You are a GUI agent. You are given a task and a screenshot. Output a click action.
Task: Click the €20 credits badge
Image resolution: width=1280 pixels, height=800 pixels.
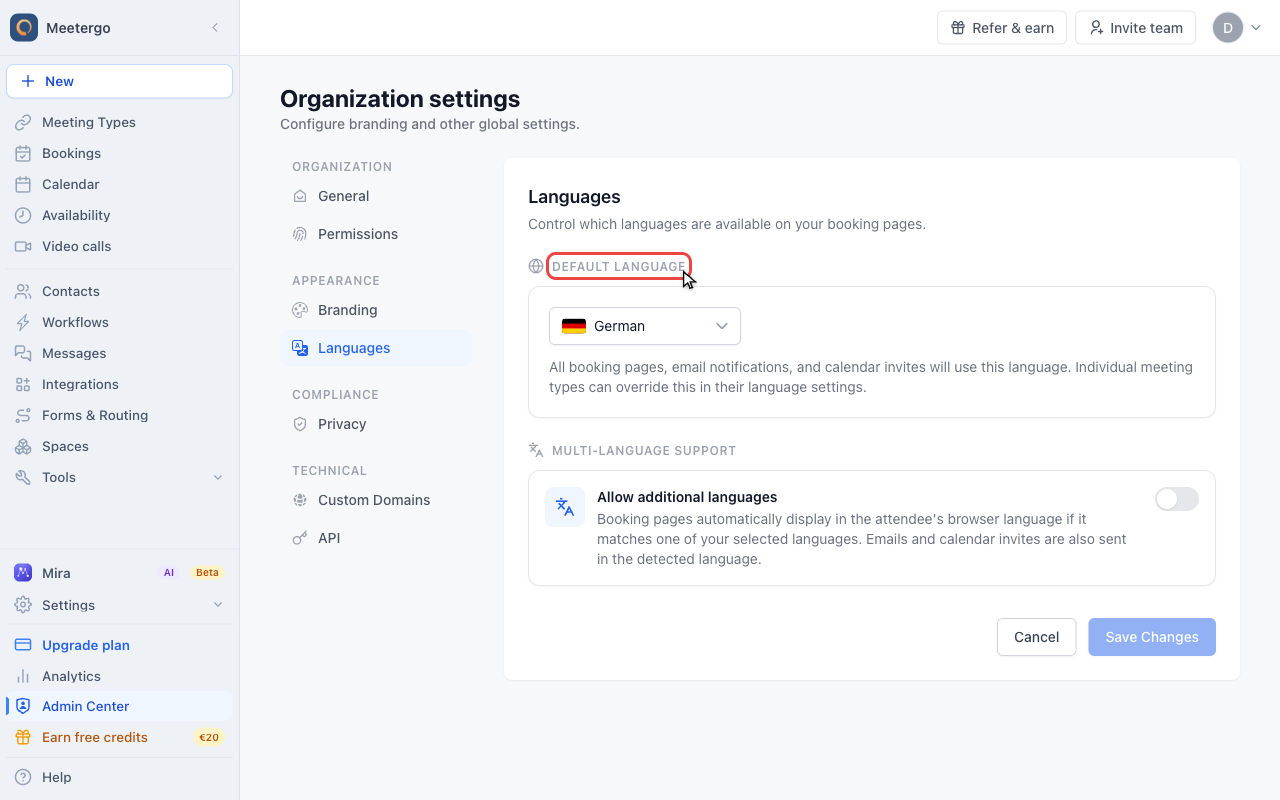209,737
